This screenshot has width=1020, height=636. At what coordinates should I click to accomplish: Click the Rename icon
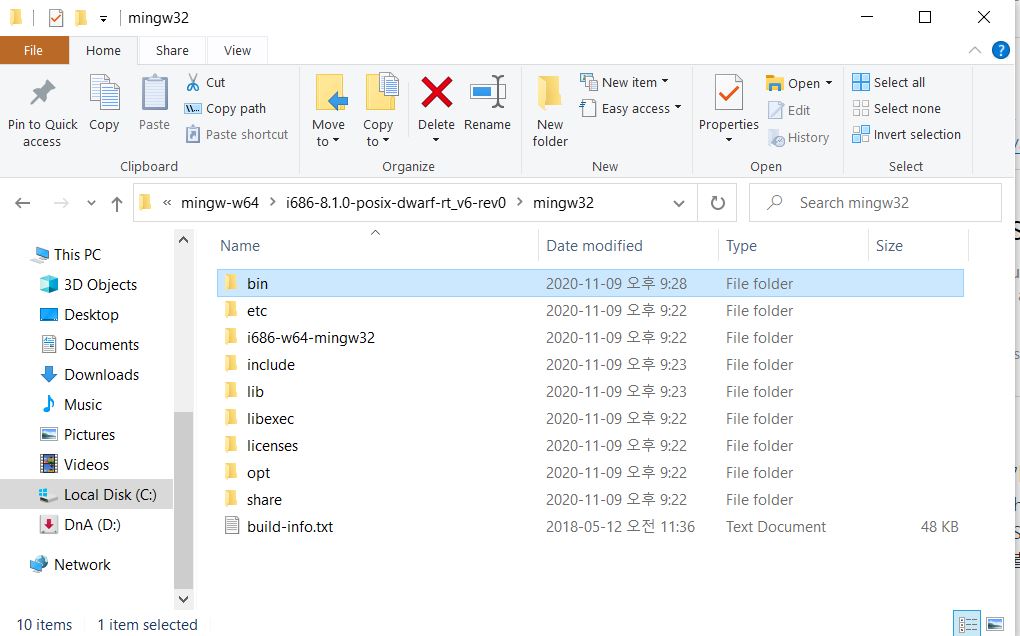click(x=488, y=92)
